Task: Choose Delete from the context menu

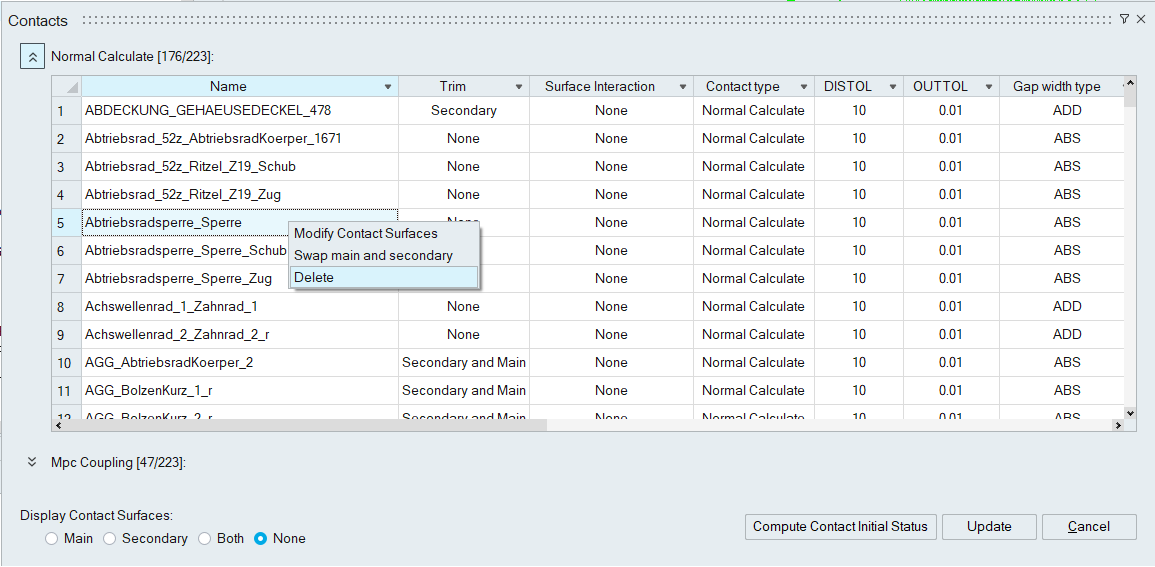Action: [x=314, y=277]
